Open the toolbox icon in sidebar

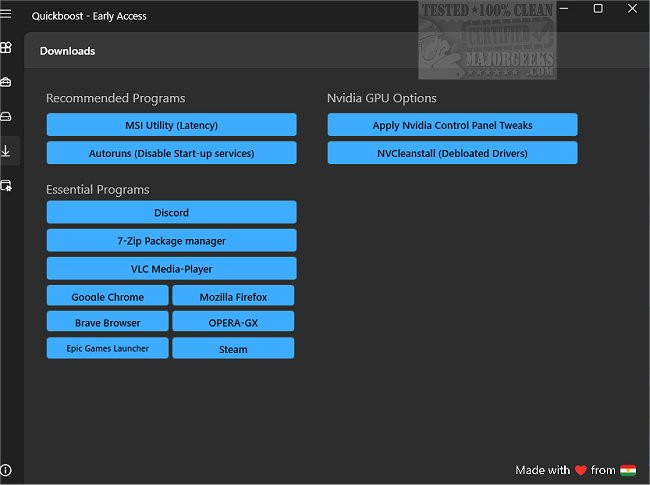click(6, 82)
